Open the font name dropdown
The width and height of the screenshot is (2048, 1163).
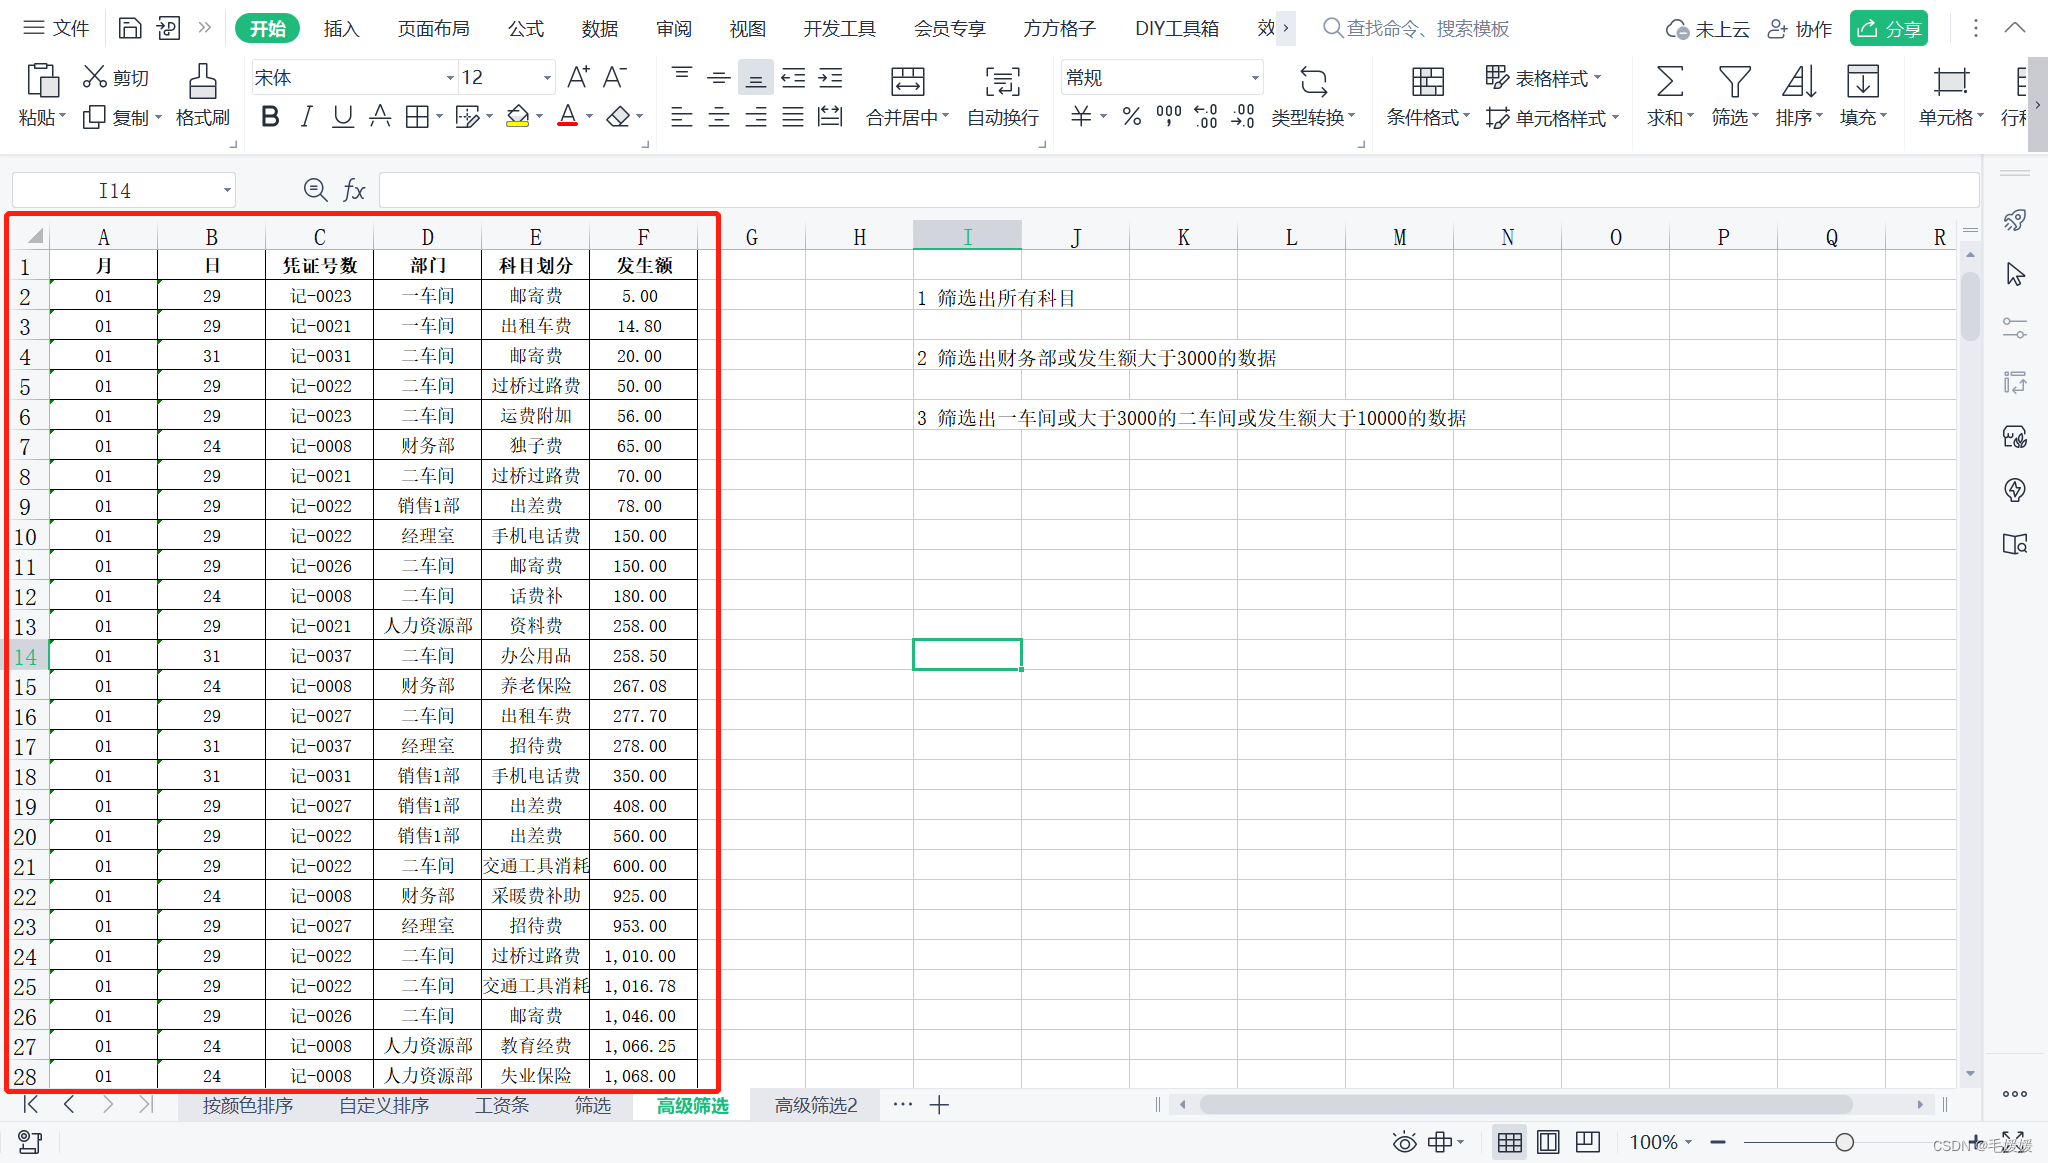pyautogui.click(x=449, y=77)
